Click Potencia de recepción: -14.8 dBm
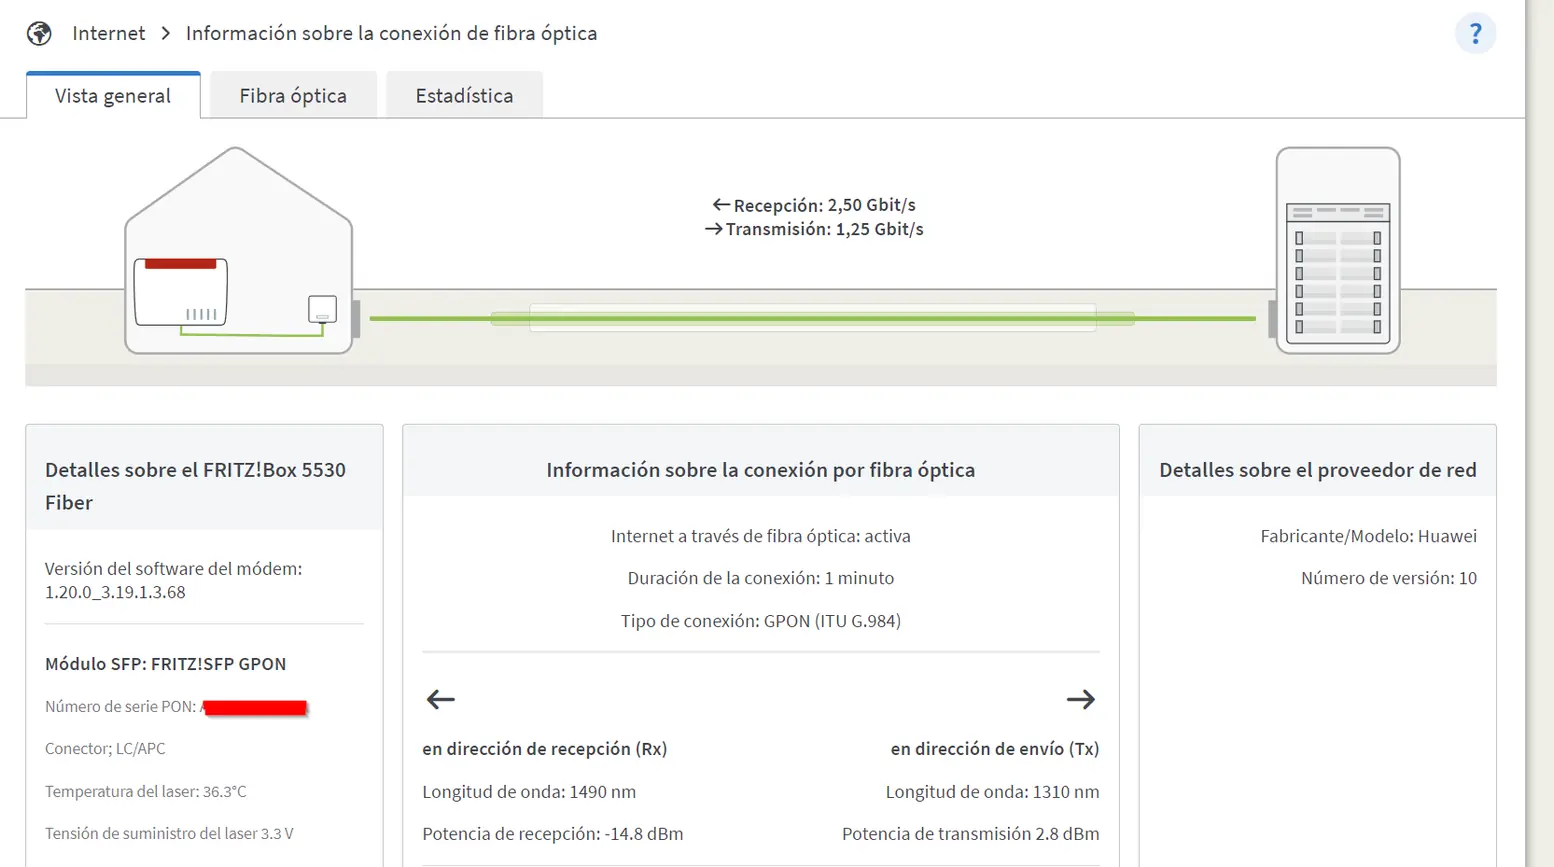Screen dimensions: 1554x867 pos(553,834)
